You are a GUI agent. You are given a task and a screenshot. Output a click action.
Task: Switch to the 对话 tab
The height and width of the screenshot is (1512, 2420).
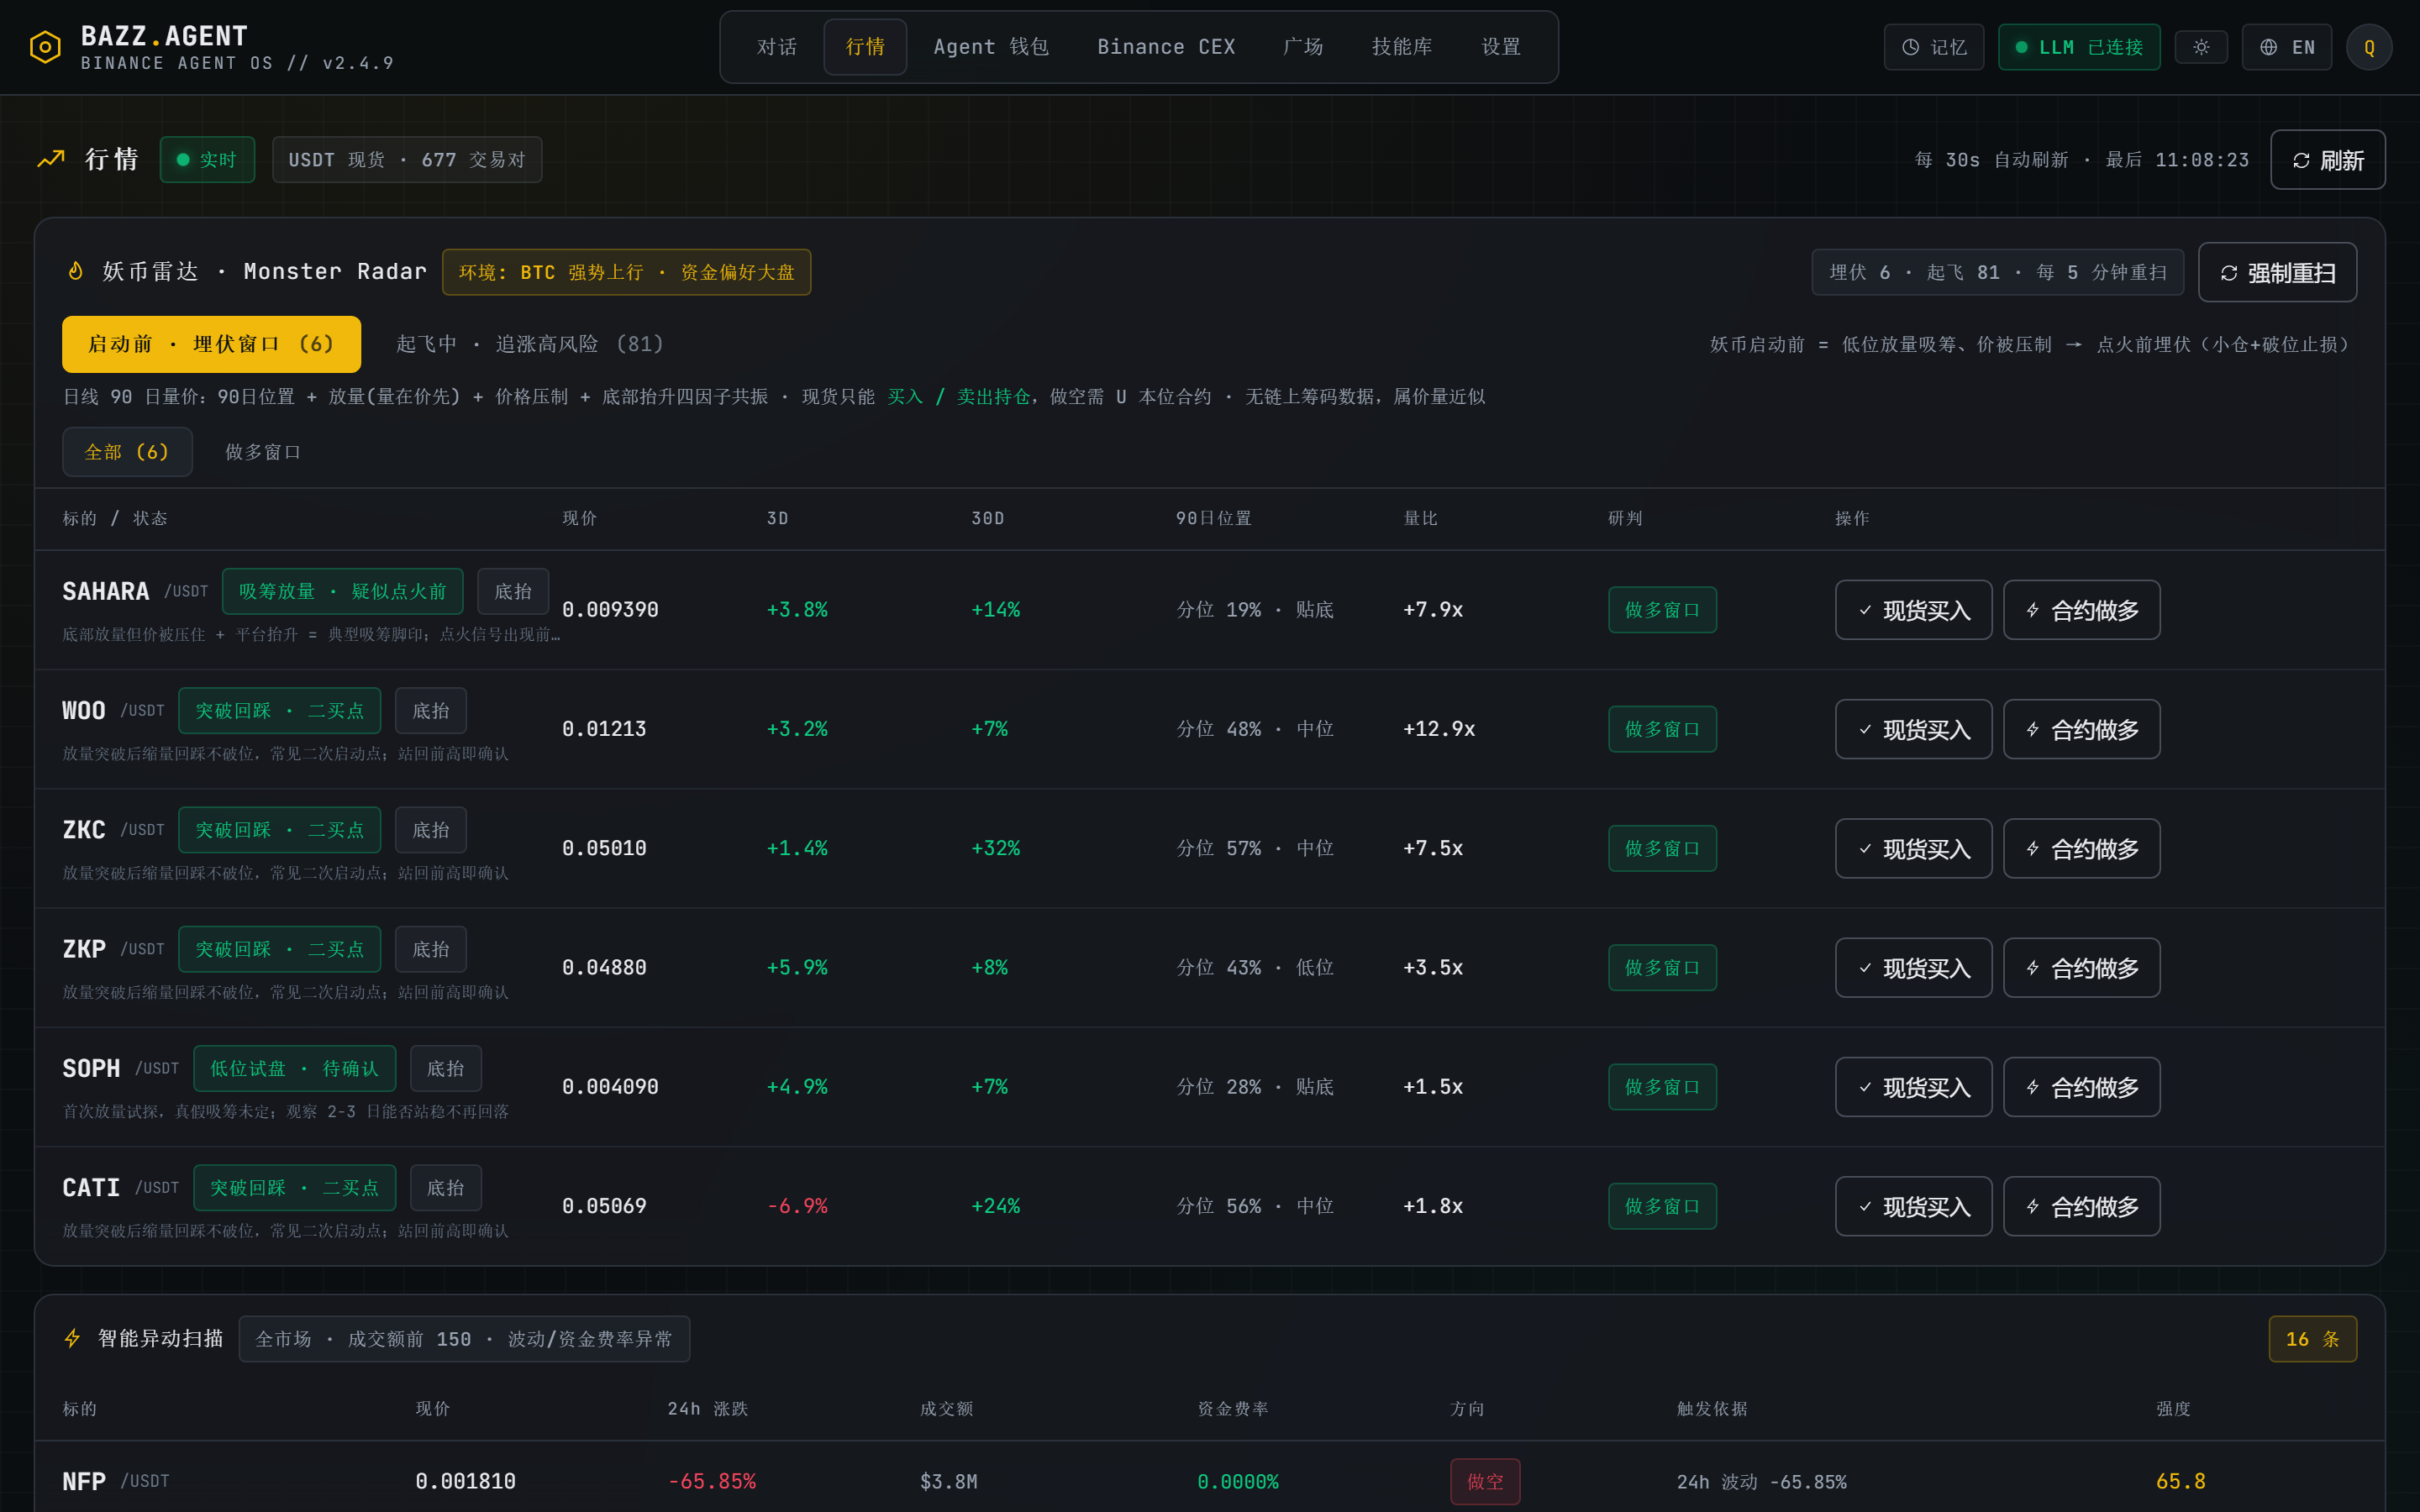pos(777,47)
